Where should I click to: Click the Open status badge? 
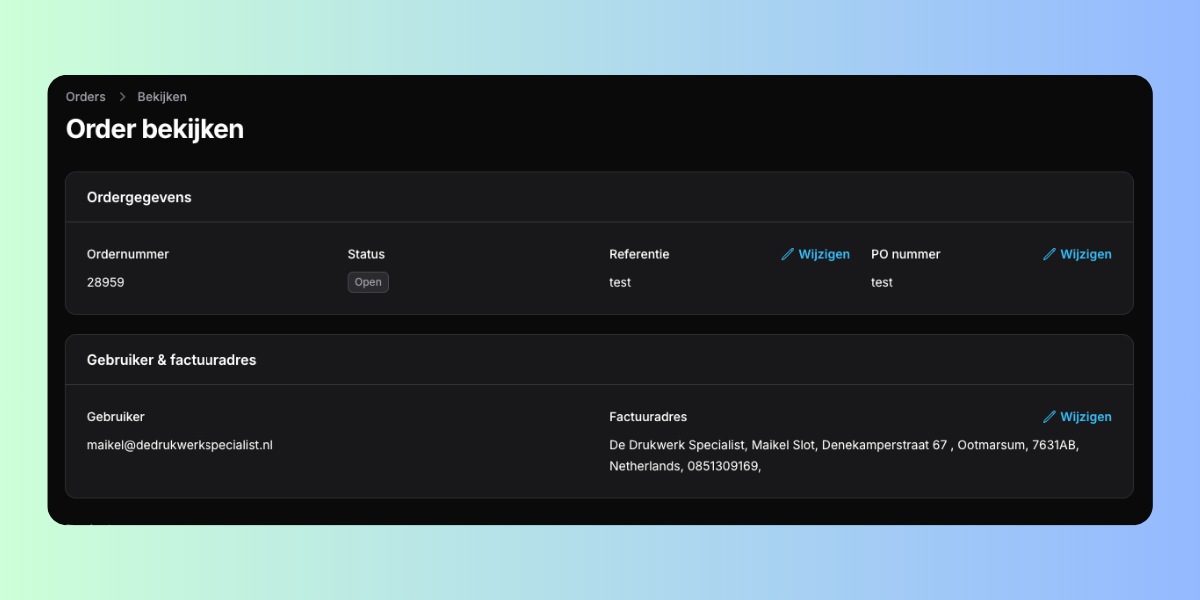[368, 282]
